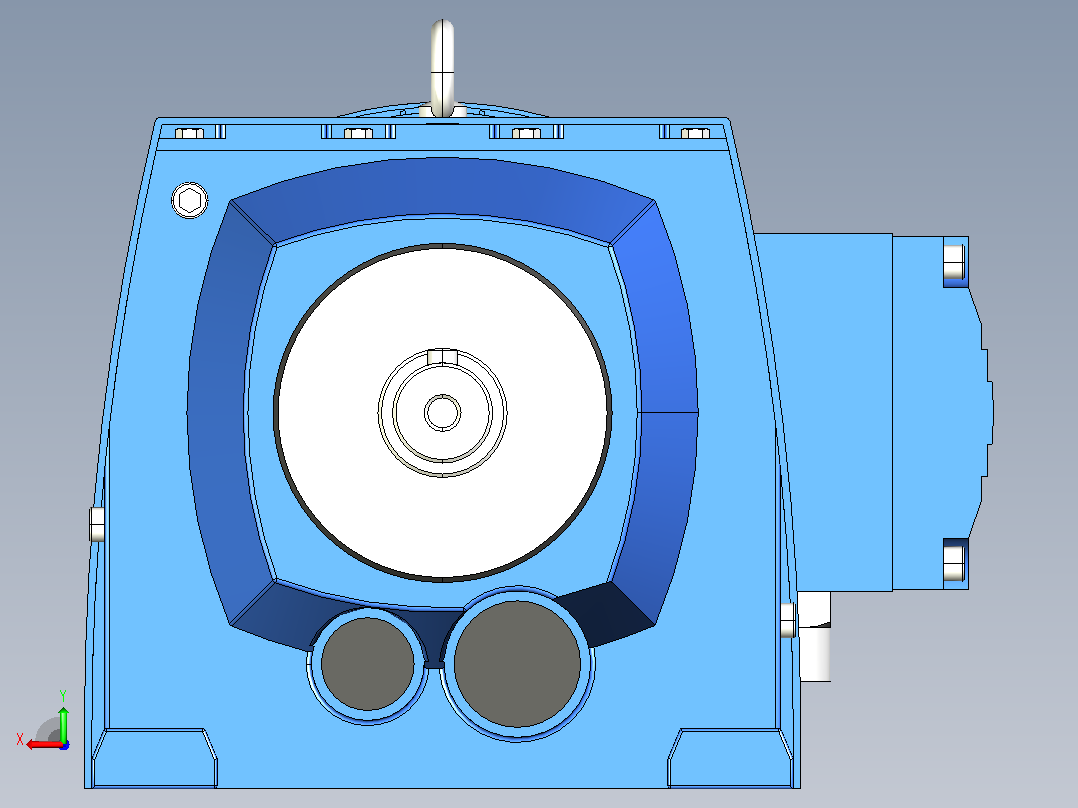Select the small center hole of the shaft
Viewport: 1078px width, 808px height.
(442, 413)
